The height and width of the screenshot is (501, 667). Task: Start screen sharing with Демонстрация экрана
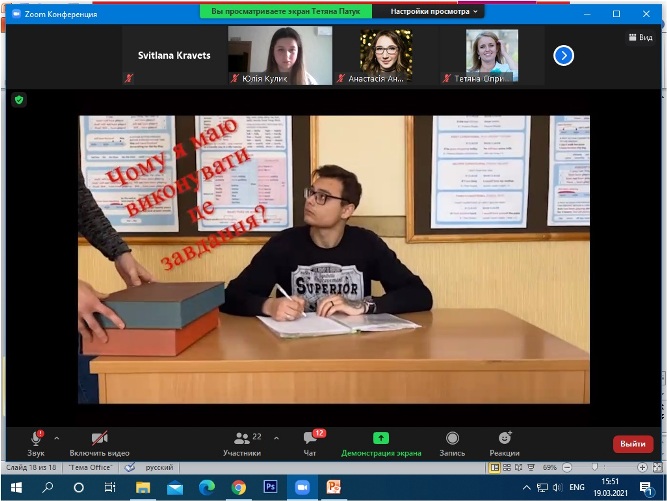coord(380,441)
